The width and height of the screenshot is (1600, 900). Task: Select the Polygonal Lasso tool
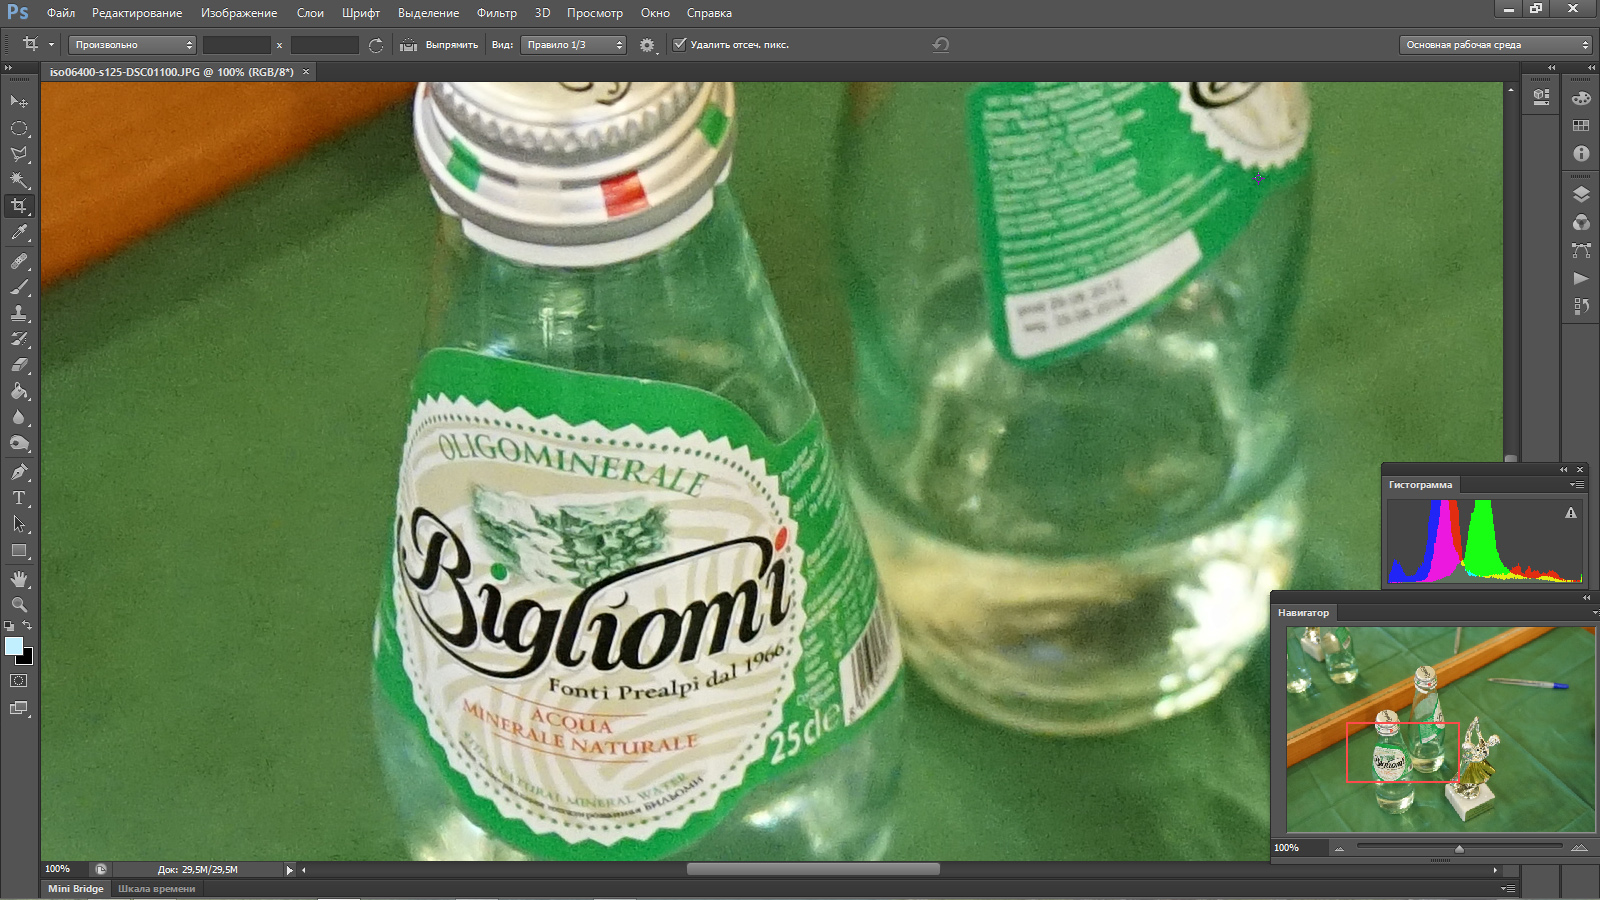[x=19, y=154]
